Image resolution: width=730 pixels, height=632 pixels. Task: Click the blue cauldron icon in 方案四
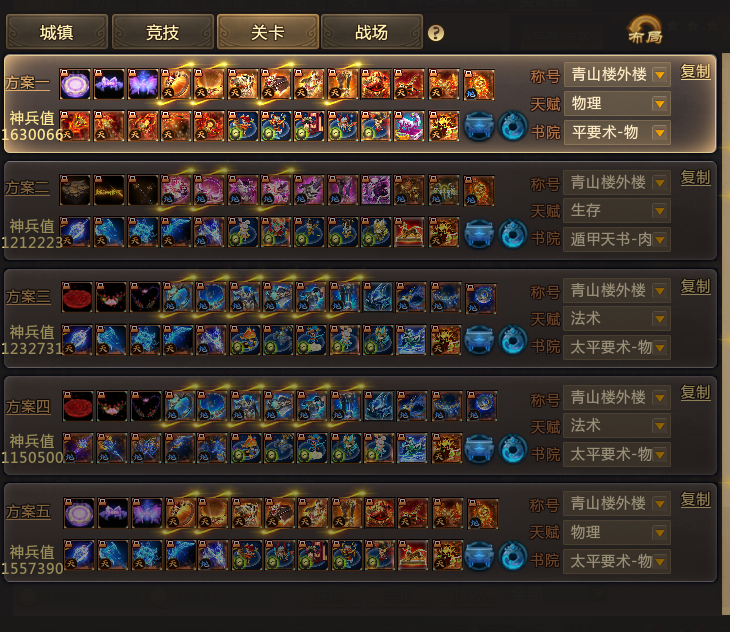(479, 449)
